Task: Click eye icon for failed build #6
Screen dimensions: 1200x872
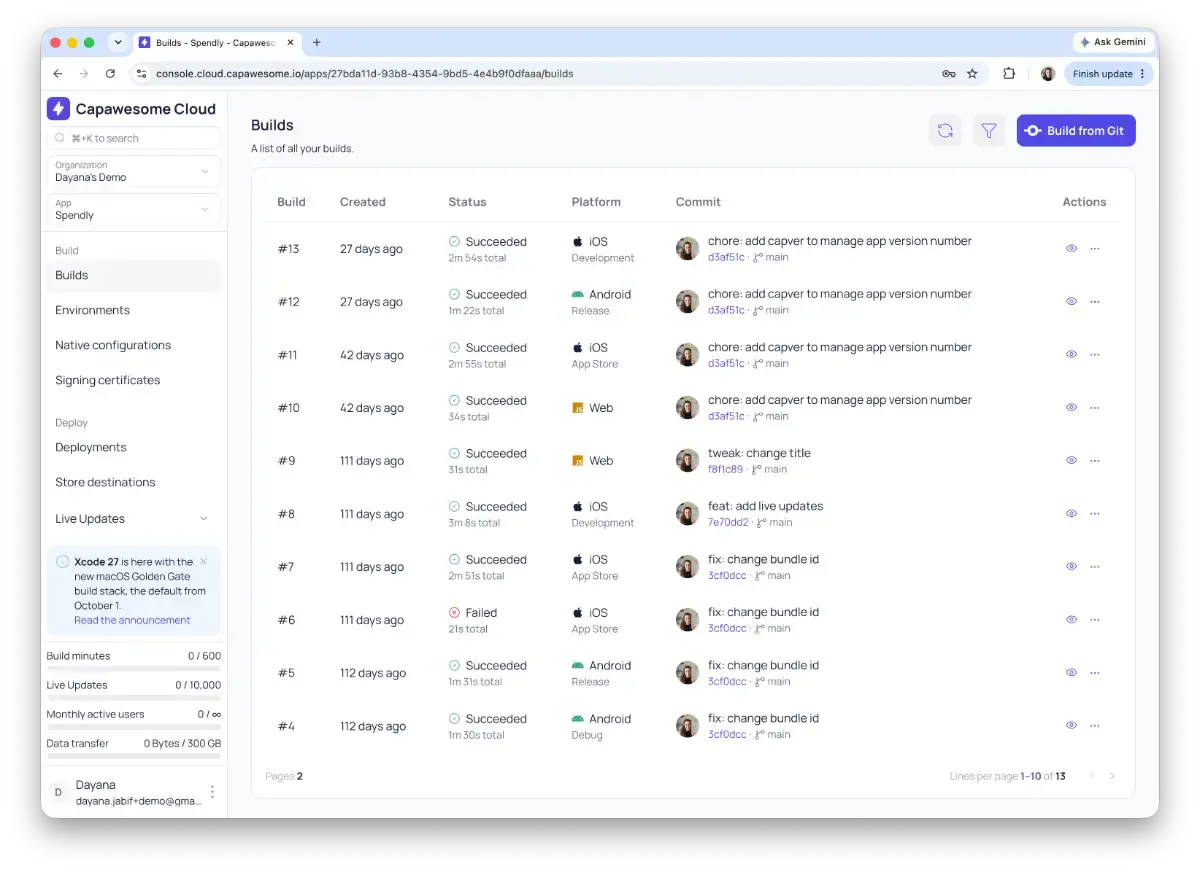Action: (x=1071, y=619)
